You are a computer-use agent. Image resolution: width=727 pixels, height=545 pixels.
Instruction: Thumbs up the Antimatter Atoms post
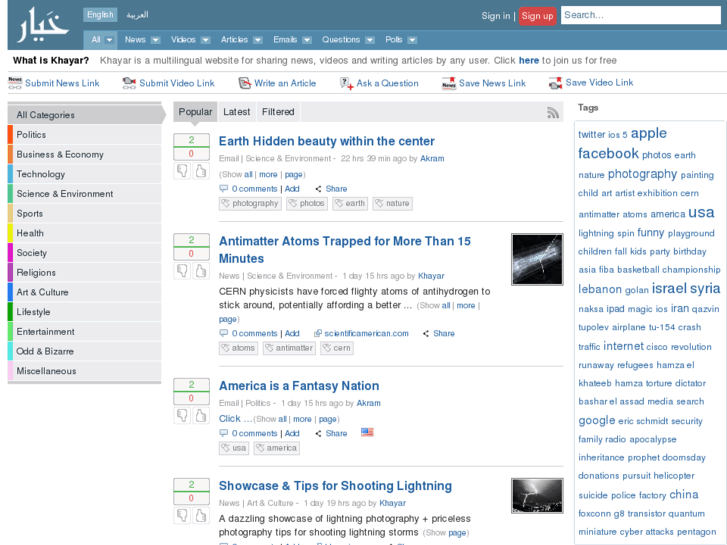click(x=201, y=271)
